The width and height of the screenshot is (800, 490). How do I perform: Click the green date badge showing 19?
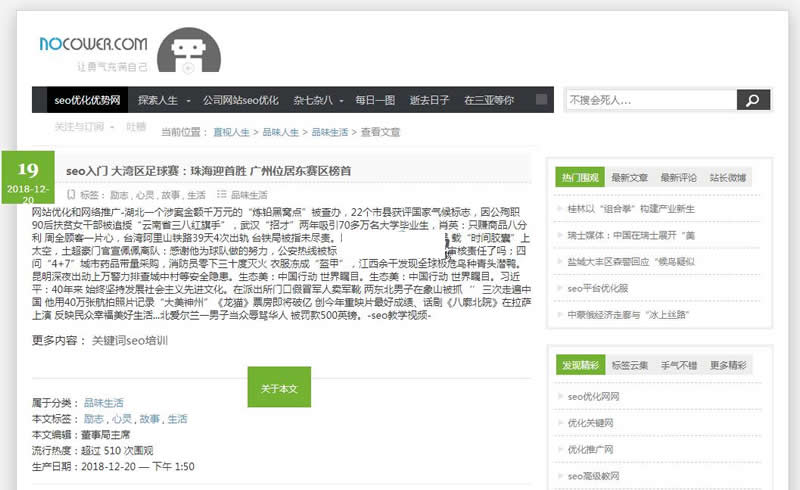(x=28, y=177)
